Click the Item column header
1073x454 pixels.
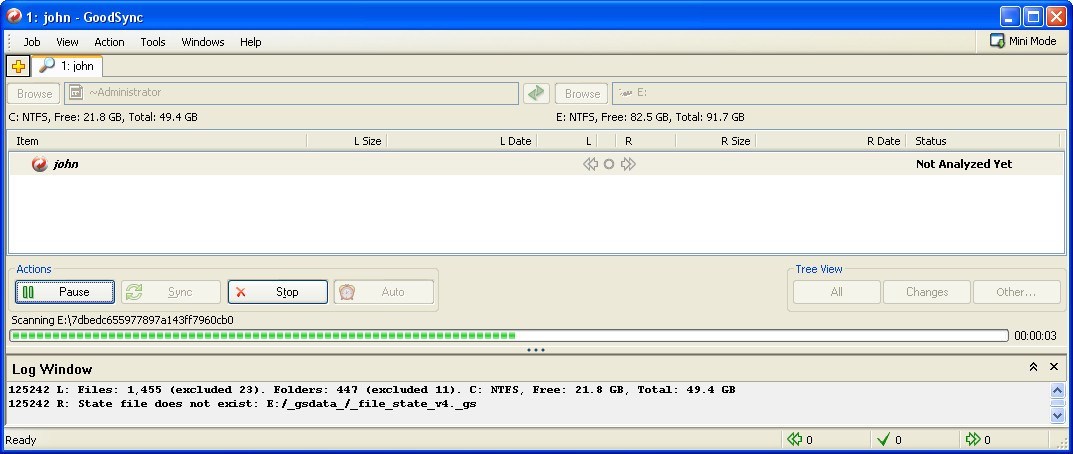pyautogui.click(x=157, y=141)
